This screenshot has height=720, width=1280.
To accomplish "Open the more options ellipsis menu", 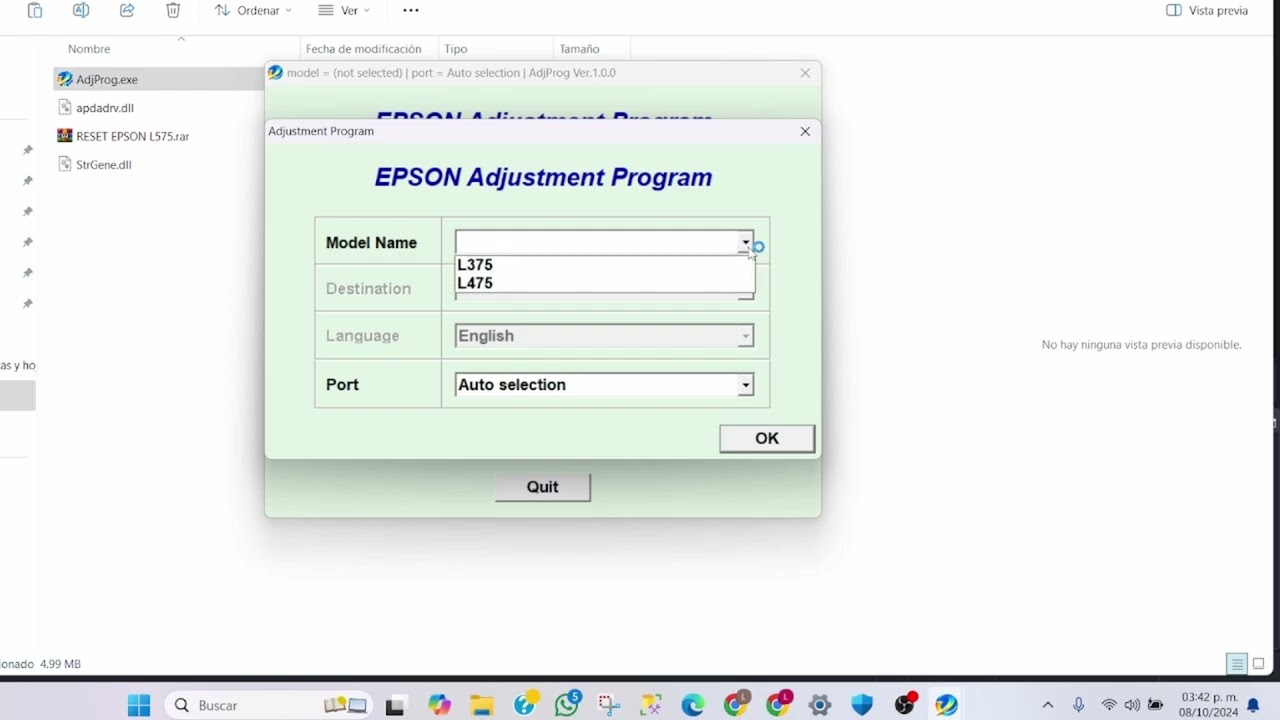I will (x=411, y=11).
